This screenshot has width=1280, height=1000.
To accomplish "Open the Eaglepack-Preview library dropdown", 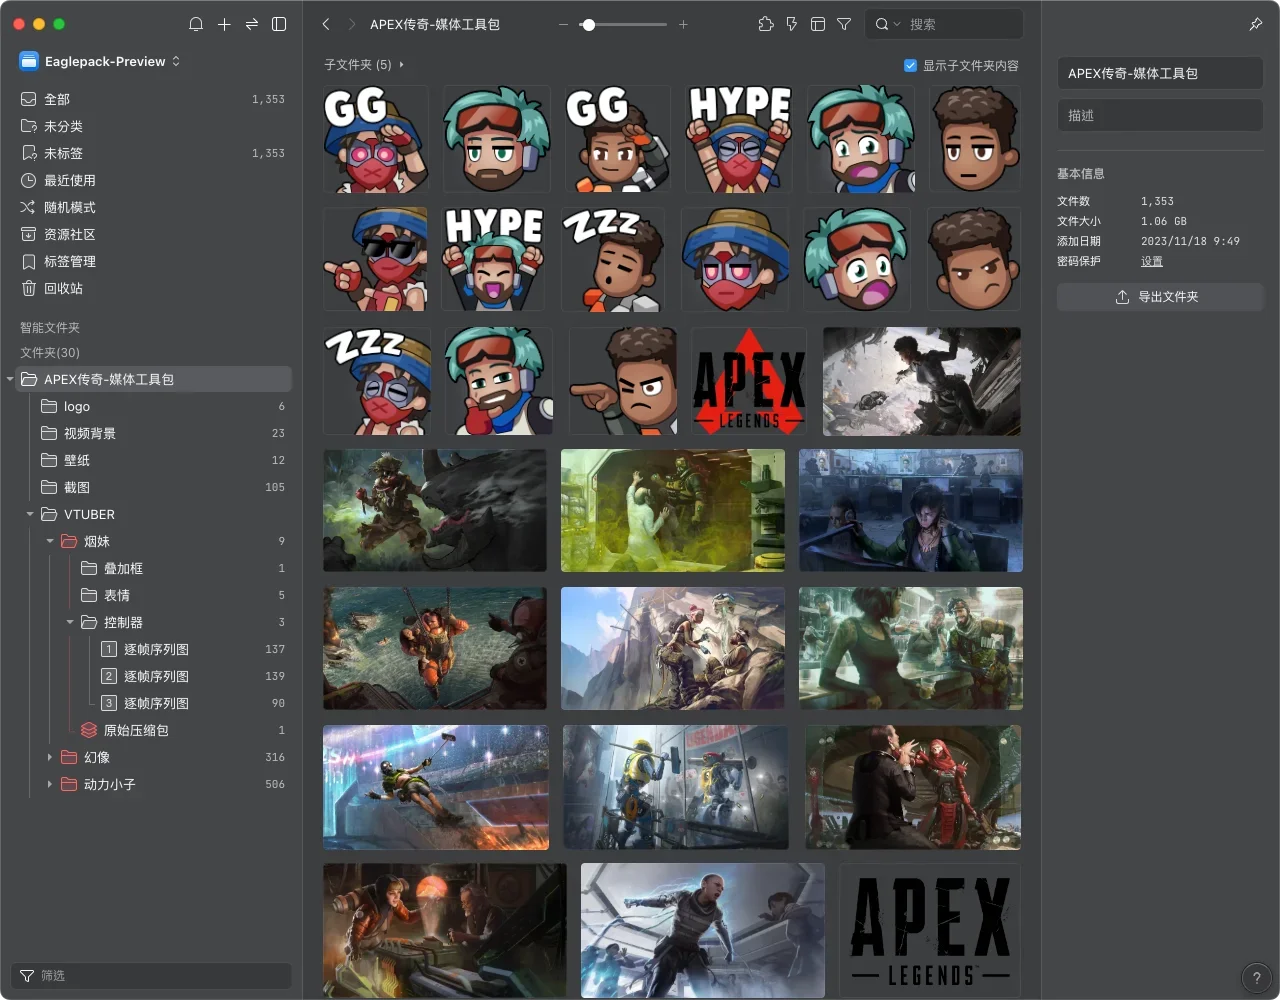I will tap(100, 61).
